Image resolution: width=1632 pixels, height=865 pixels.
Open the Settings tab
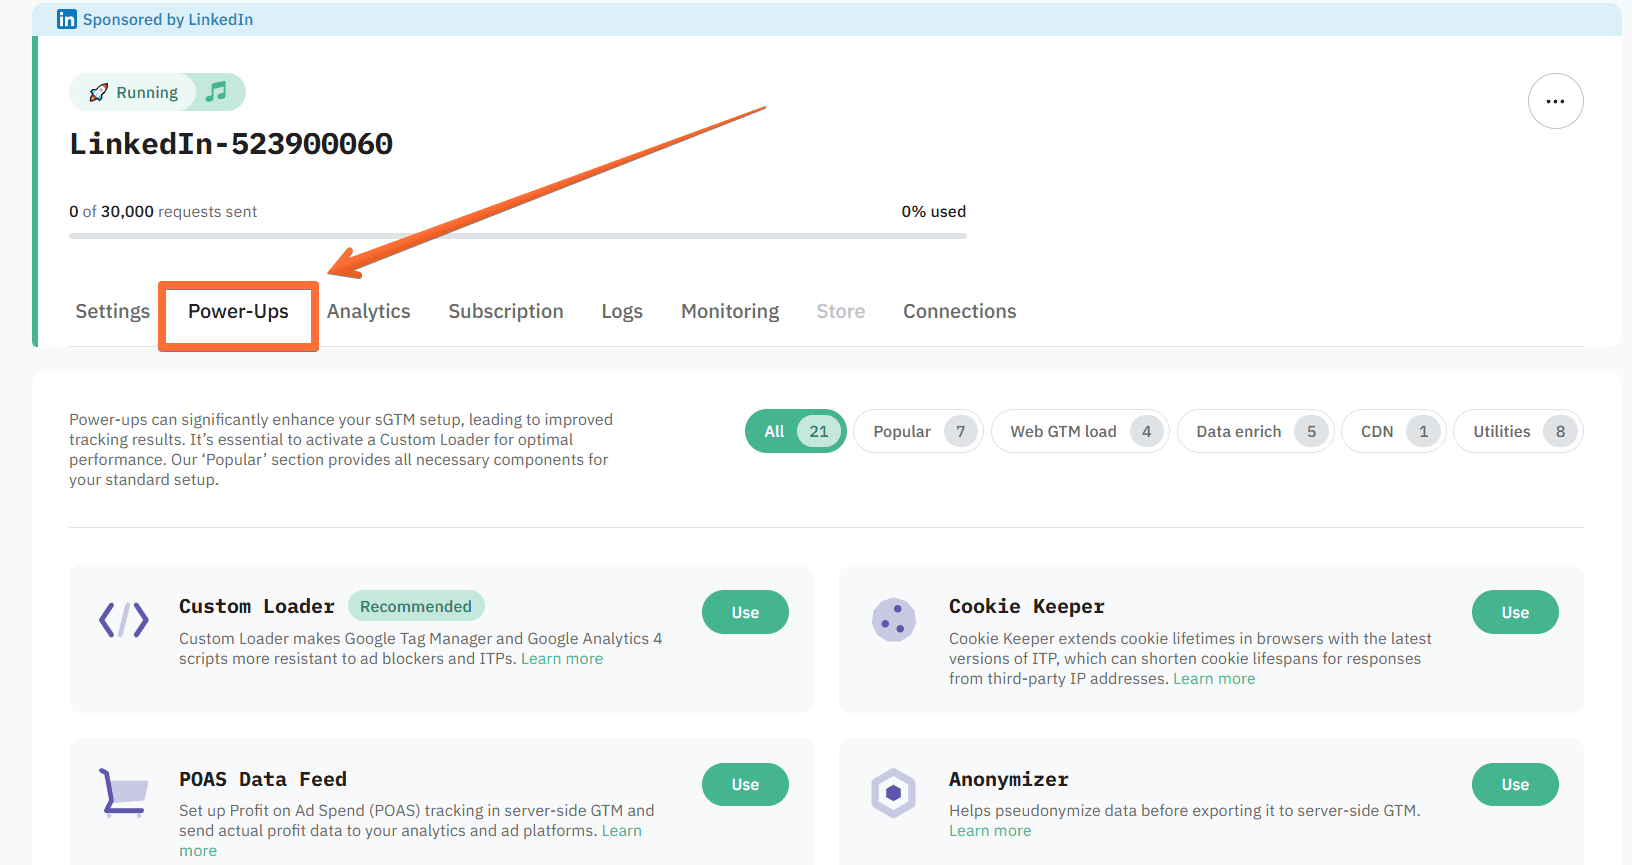113,311
